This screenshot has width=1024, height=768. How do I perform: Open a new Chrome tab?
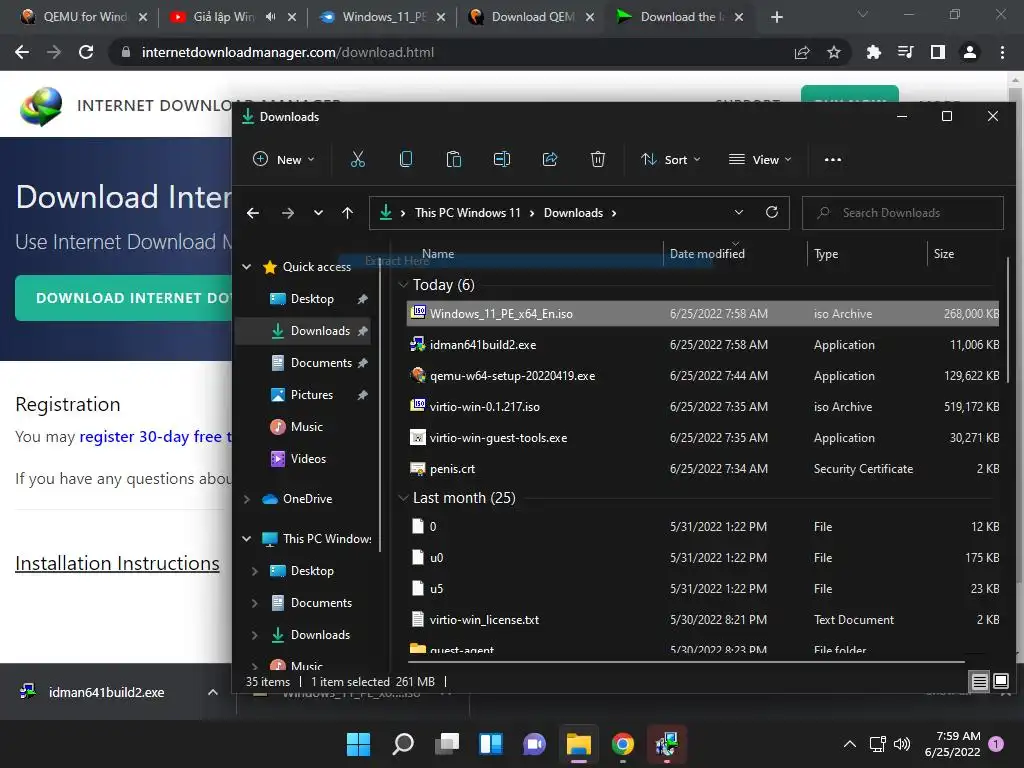[776, 17]
